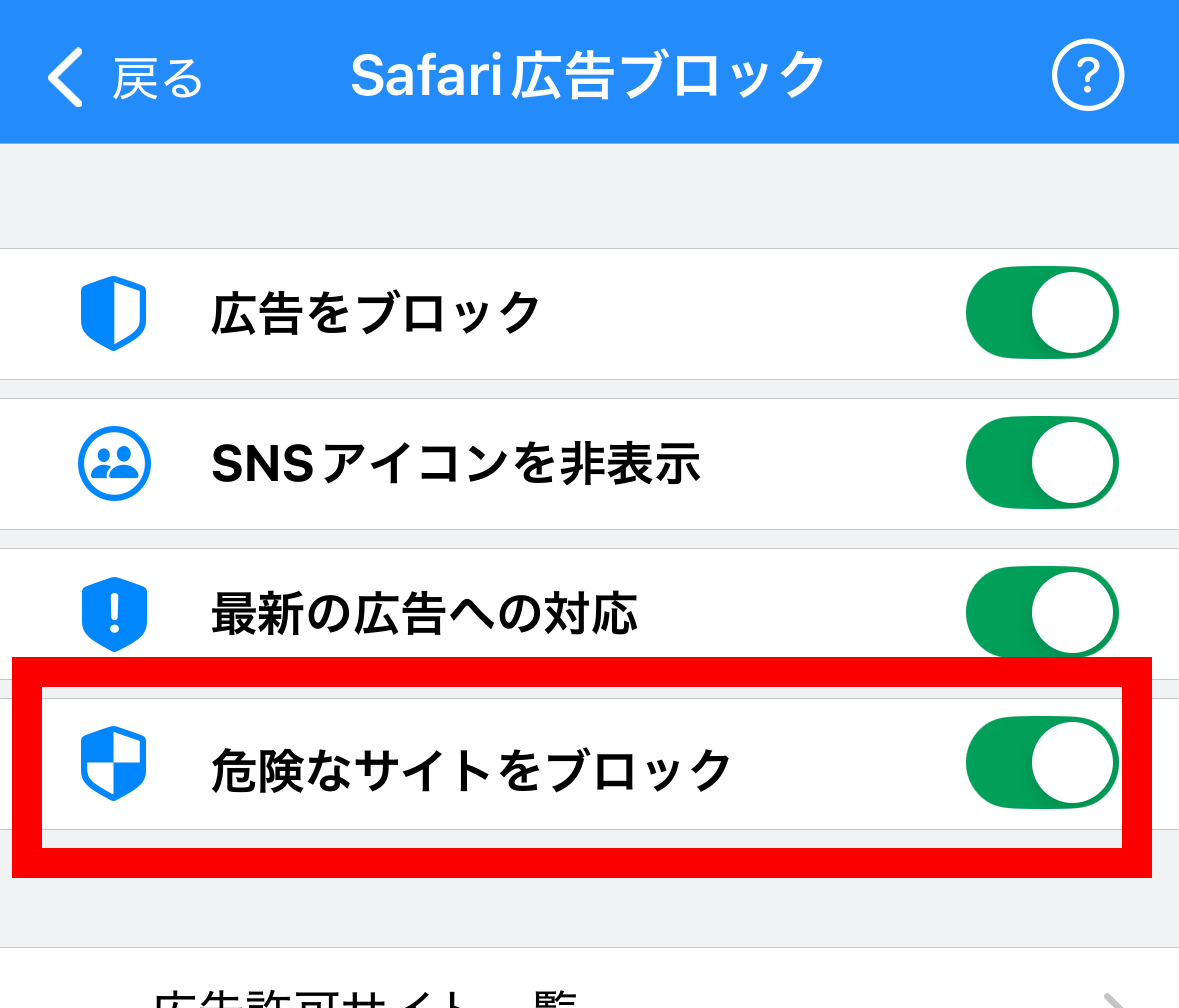Turn off the SNSアイコンを非表示 switch
The width and height of the screenshot is (1179, 1008).
coord(1041,463)
